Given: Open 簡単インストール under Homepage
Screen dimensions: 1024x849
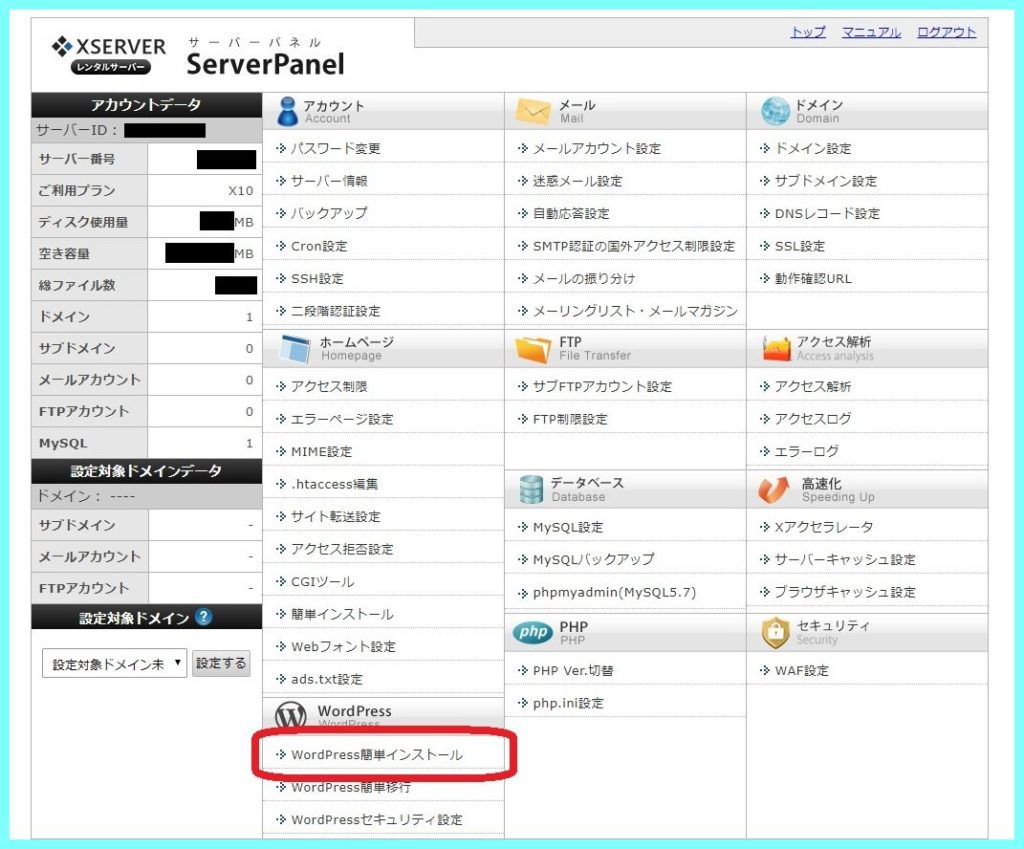Looking at the screenshot, I should 342,615.
